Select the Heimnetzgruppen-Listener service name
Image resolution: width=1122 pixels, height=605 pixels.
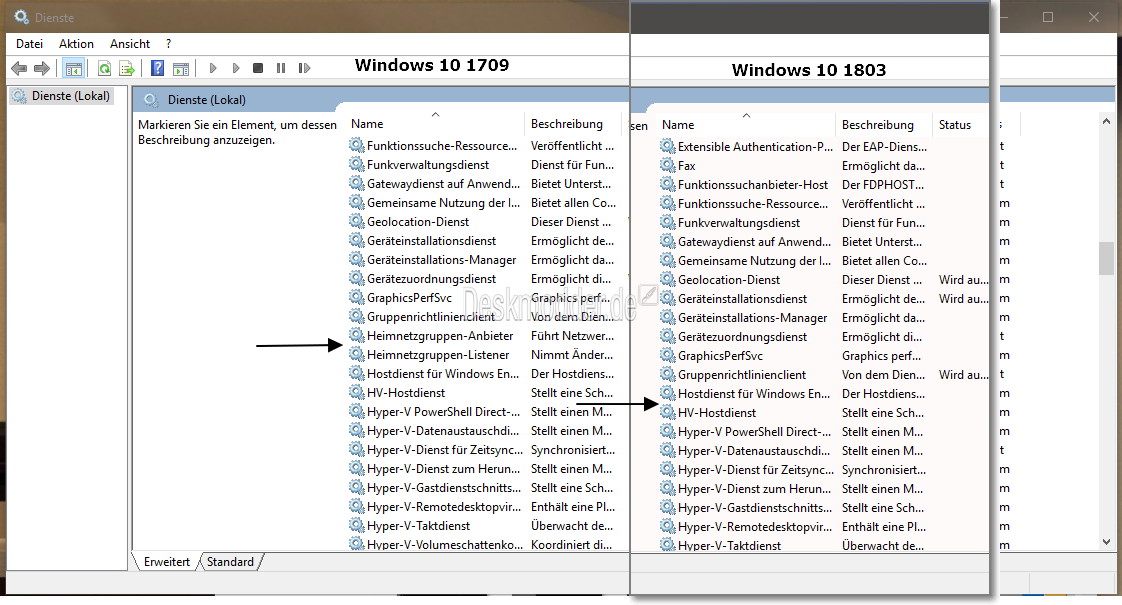438,354
